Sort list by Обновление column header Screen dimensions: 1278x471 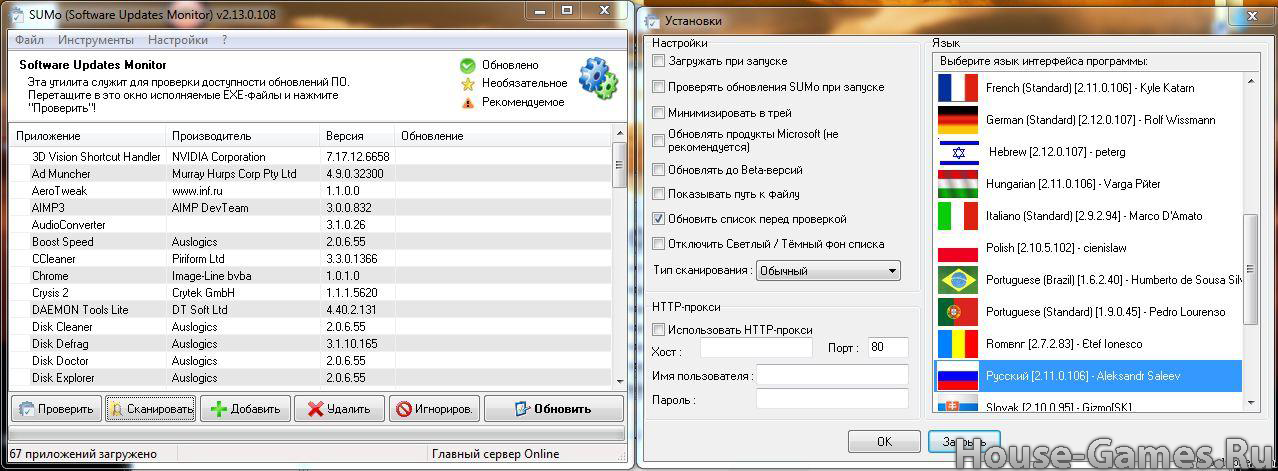[x=503, y=135]
